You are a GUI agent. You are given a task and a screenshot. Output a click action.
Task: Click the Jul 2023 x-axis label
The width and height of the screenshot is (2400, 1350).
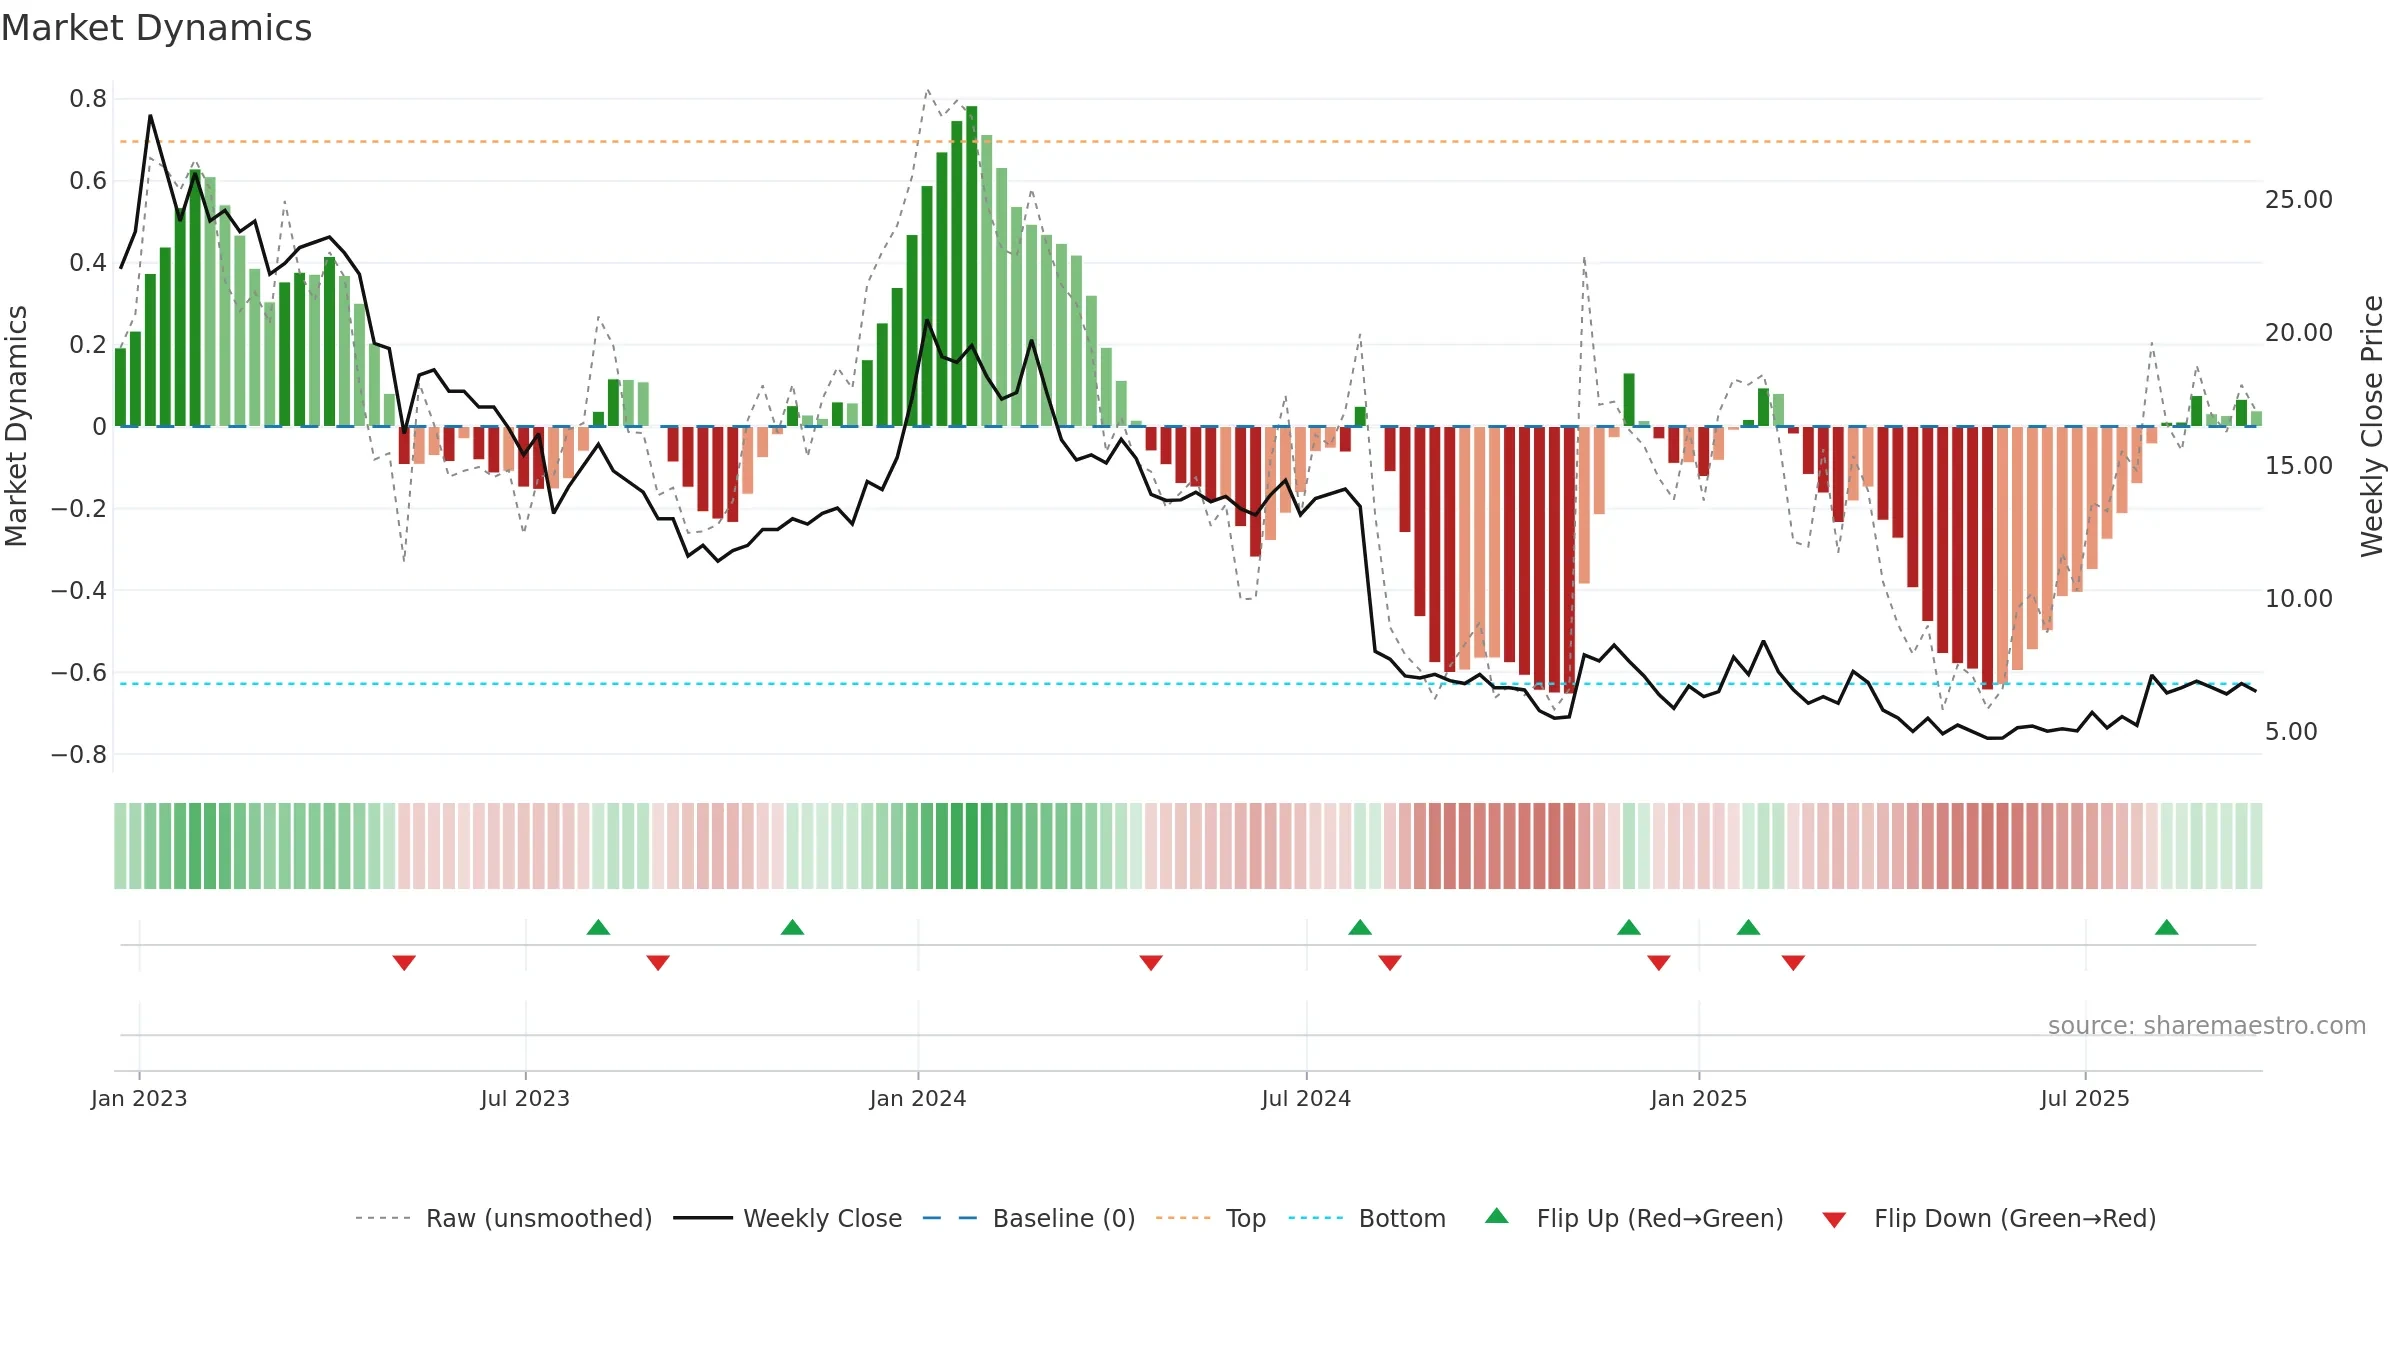click(525, 1098)
